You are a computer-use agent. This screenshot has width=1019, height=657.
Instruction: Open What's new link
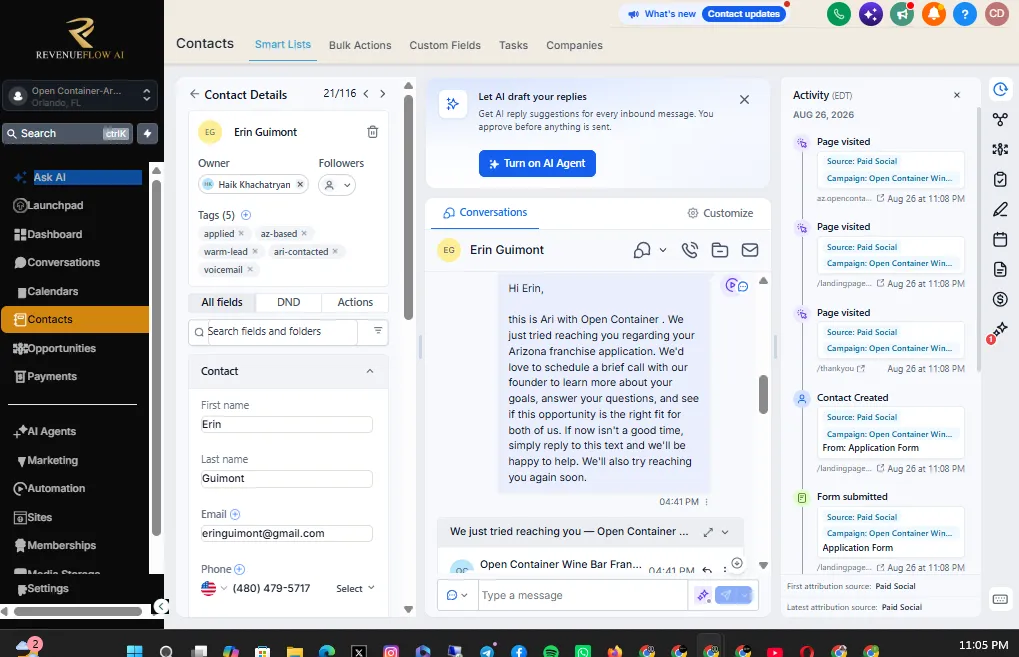click(x=662, y=14)
